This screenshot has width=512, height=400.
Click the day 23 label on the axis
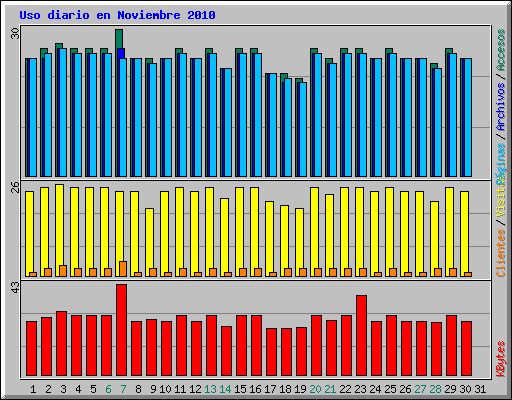coord(360,389)
